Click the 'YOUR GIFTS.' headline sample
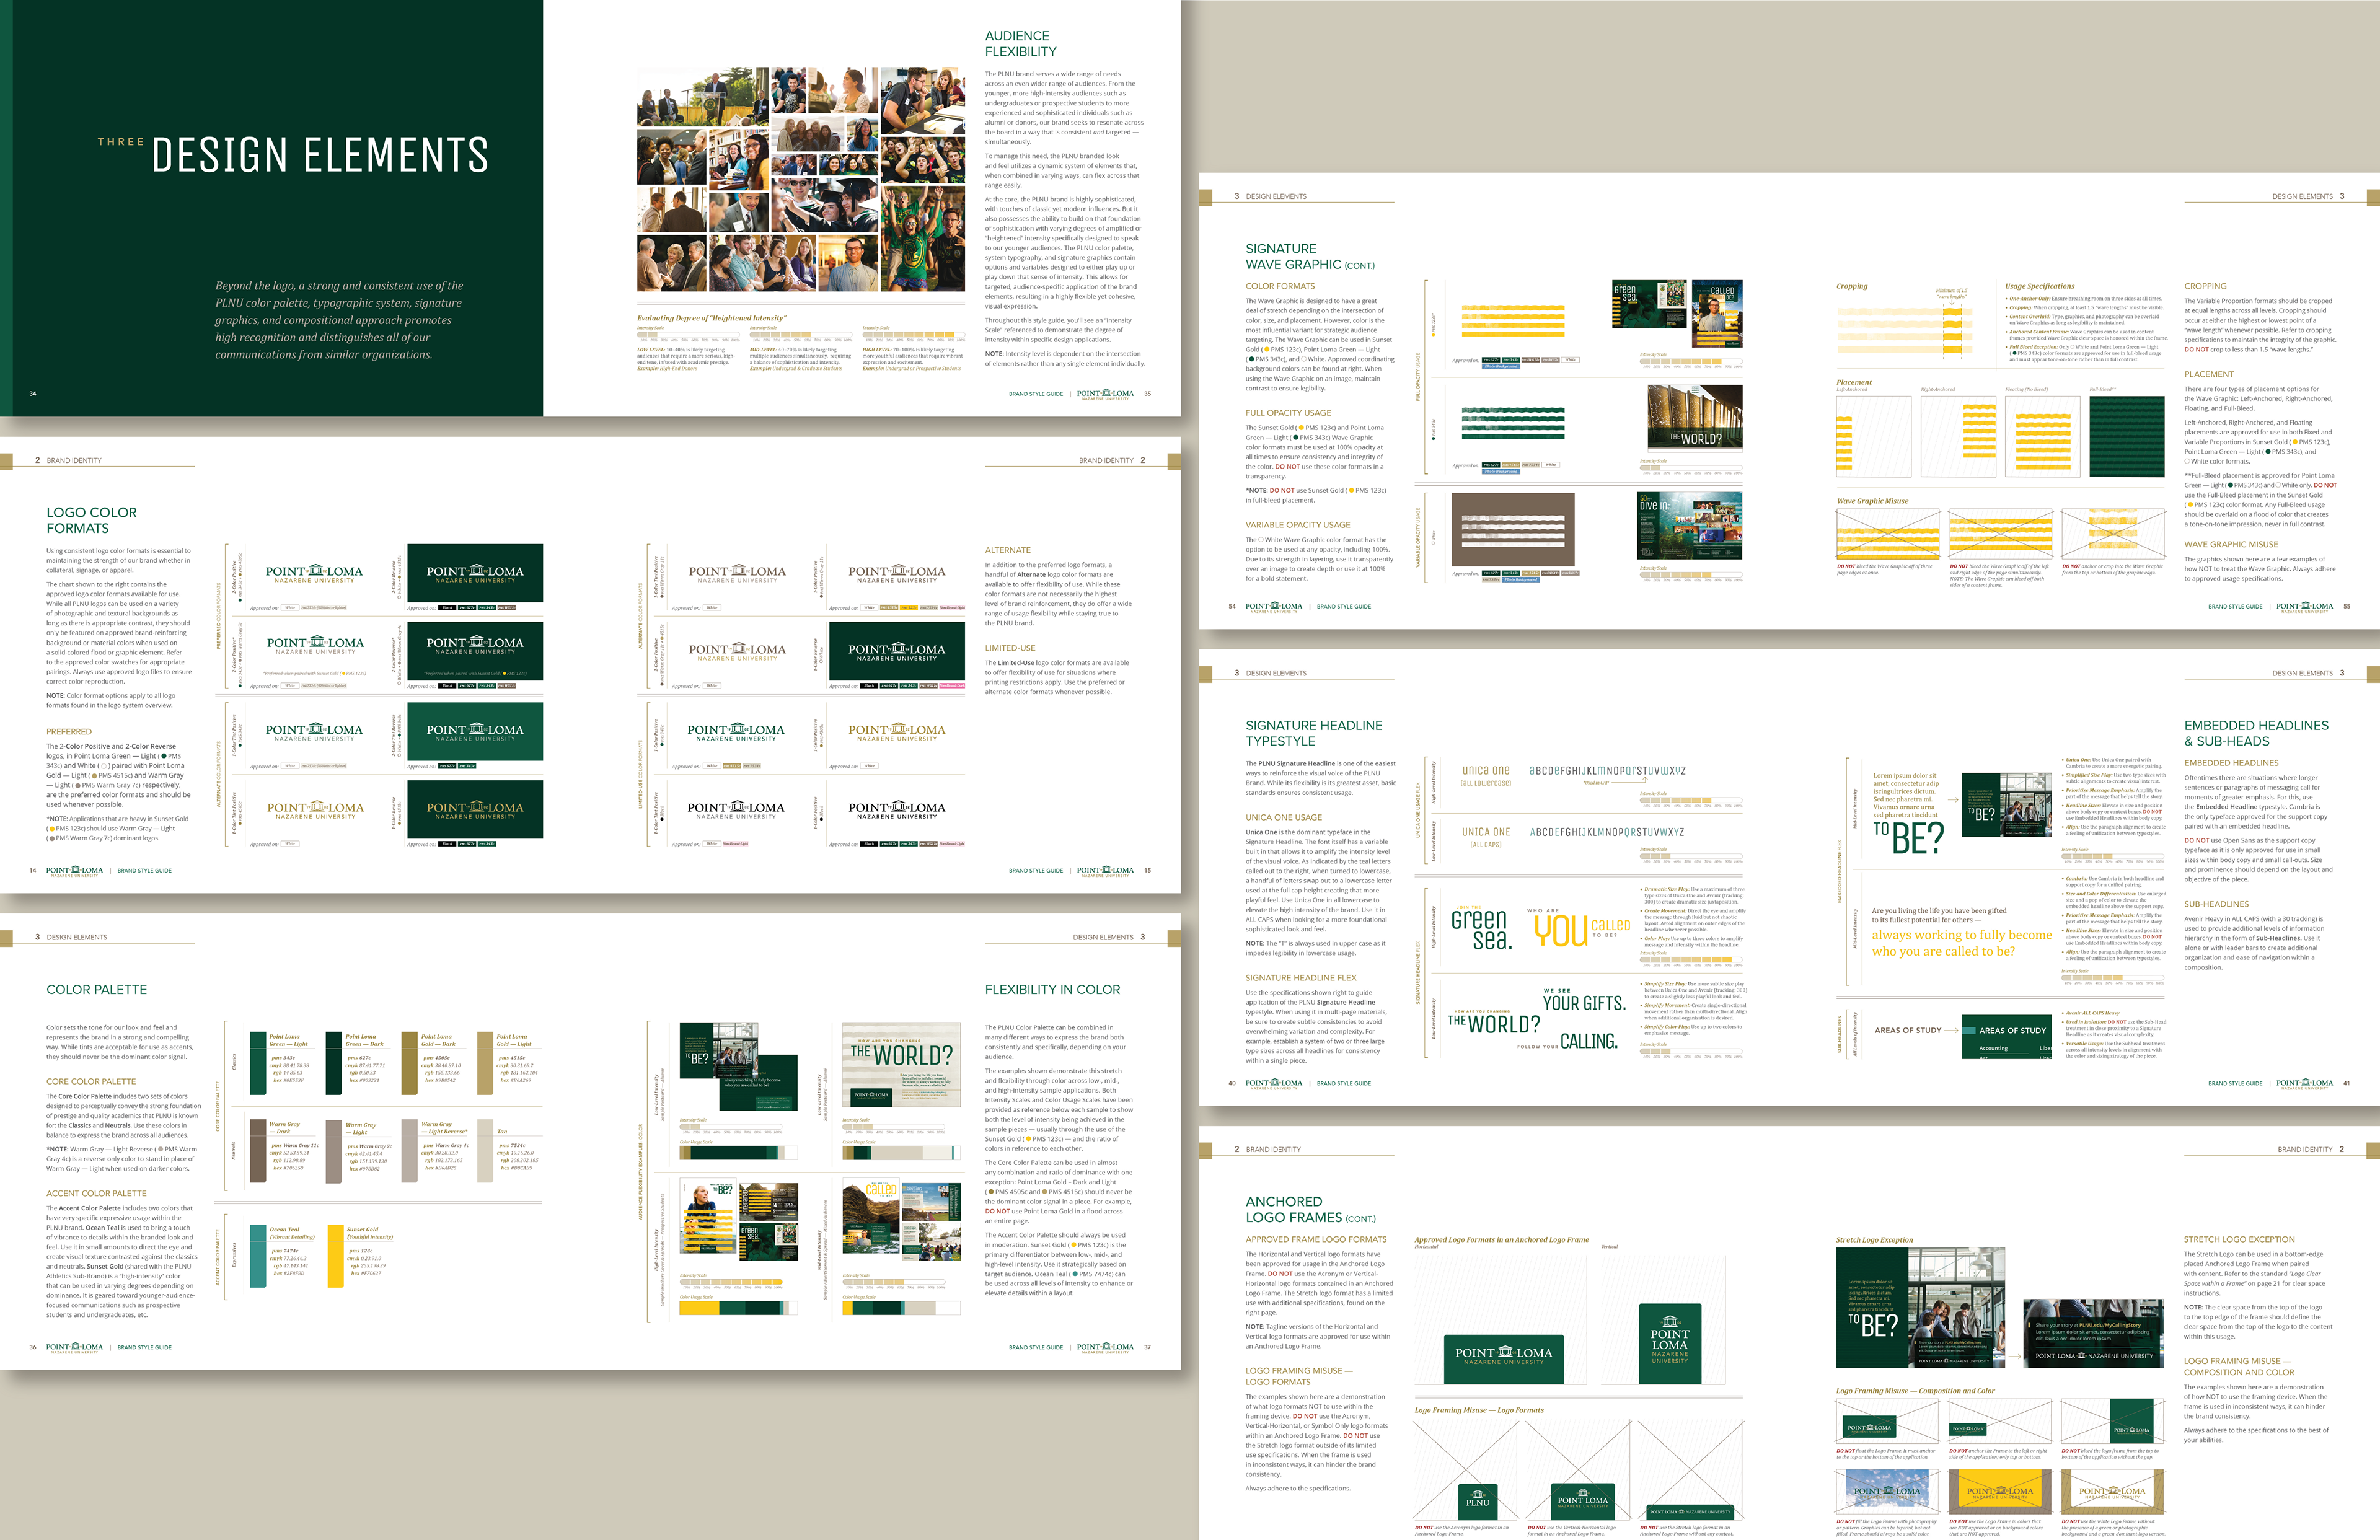2380x1540 pixels. coord(1584,1003)
